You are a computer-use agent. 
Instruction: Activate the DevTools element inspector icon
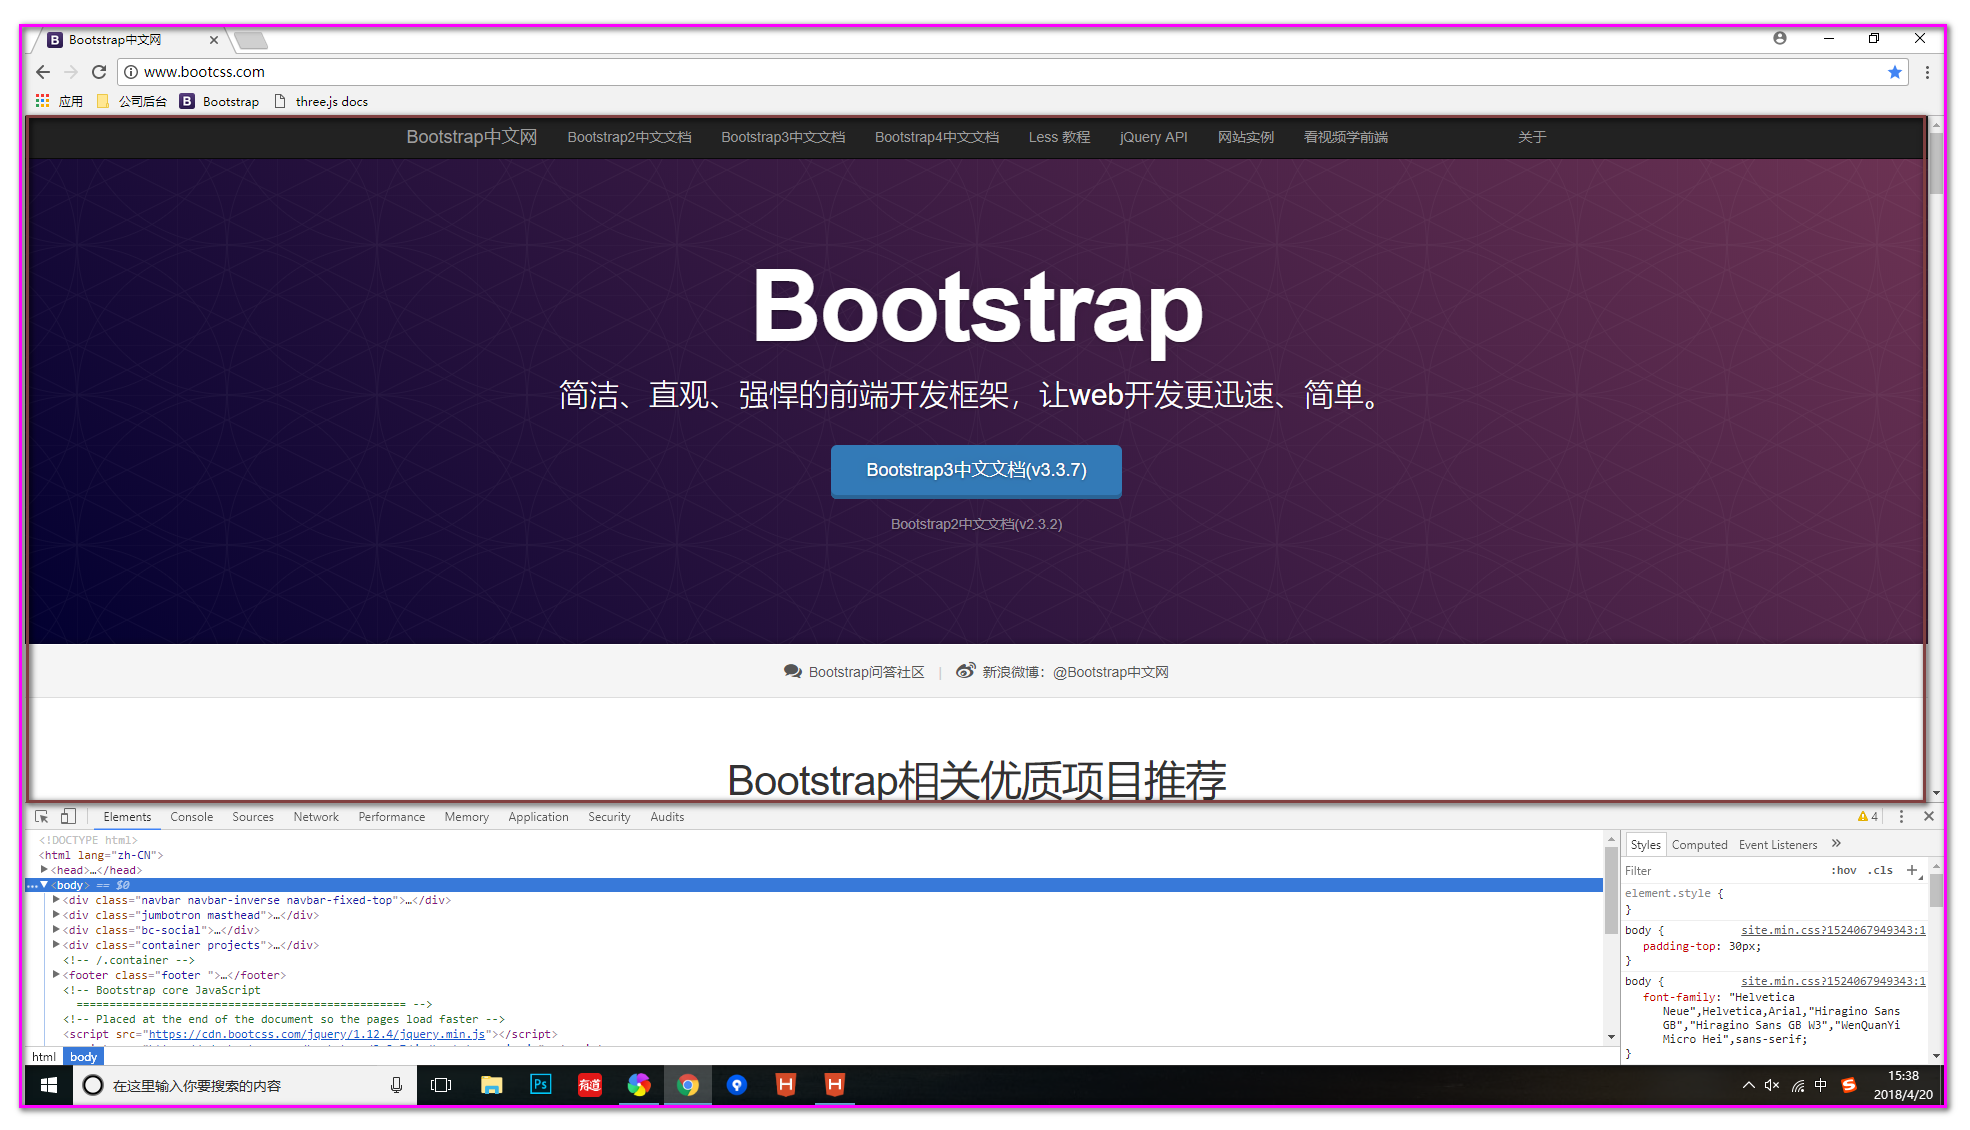pos(41,817)
